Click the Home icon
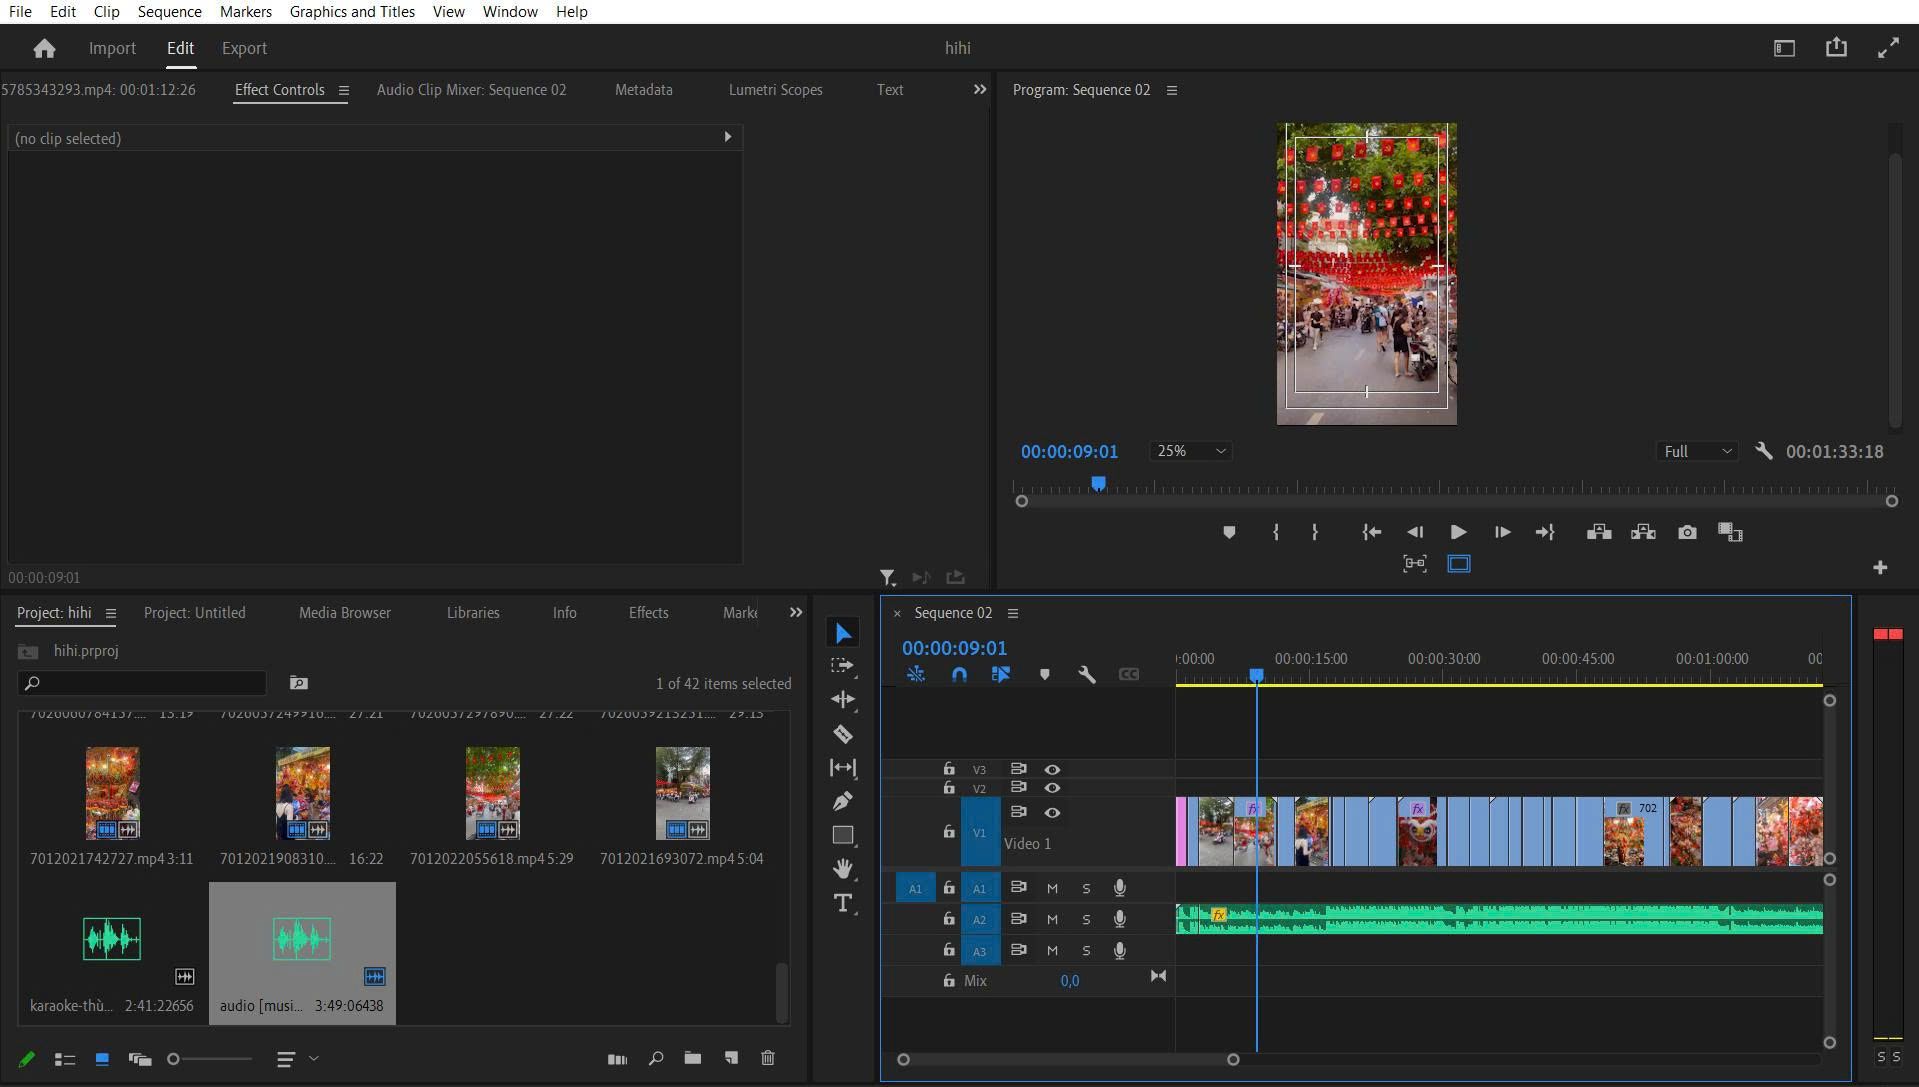 tap(44, 48)
